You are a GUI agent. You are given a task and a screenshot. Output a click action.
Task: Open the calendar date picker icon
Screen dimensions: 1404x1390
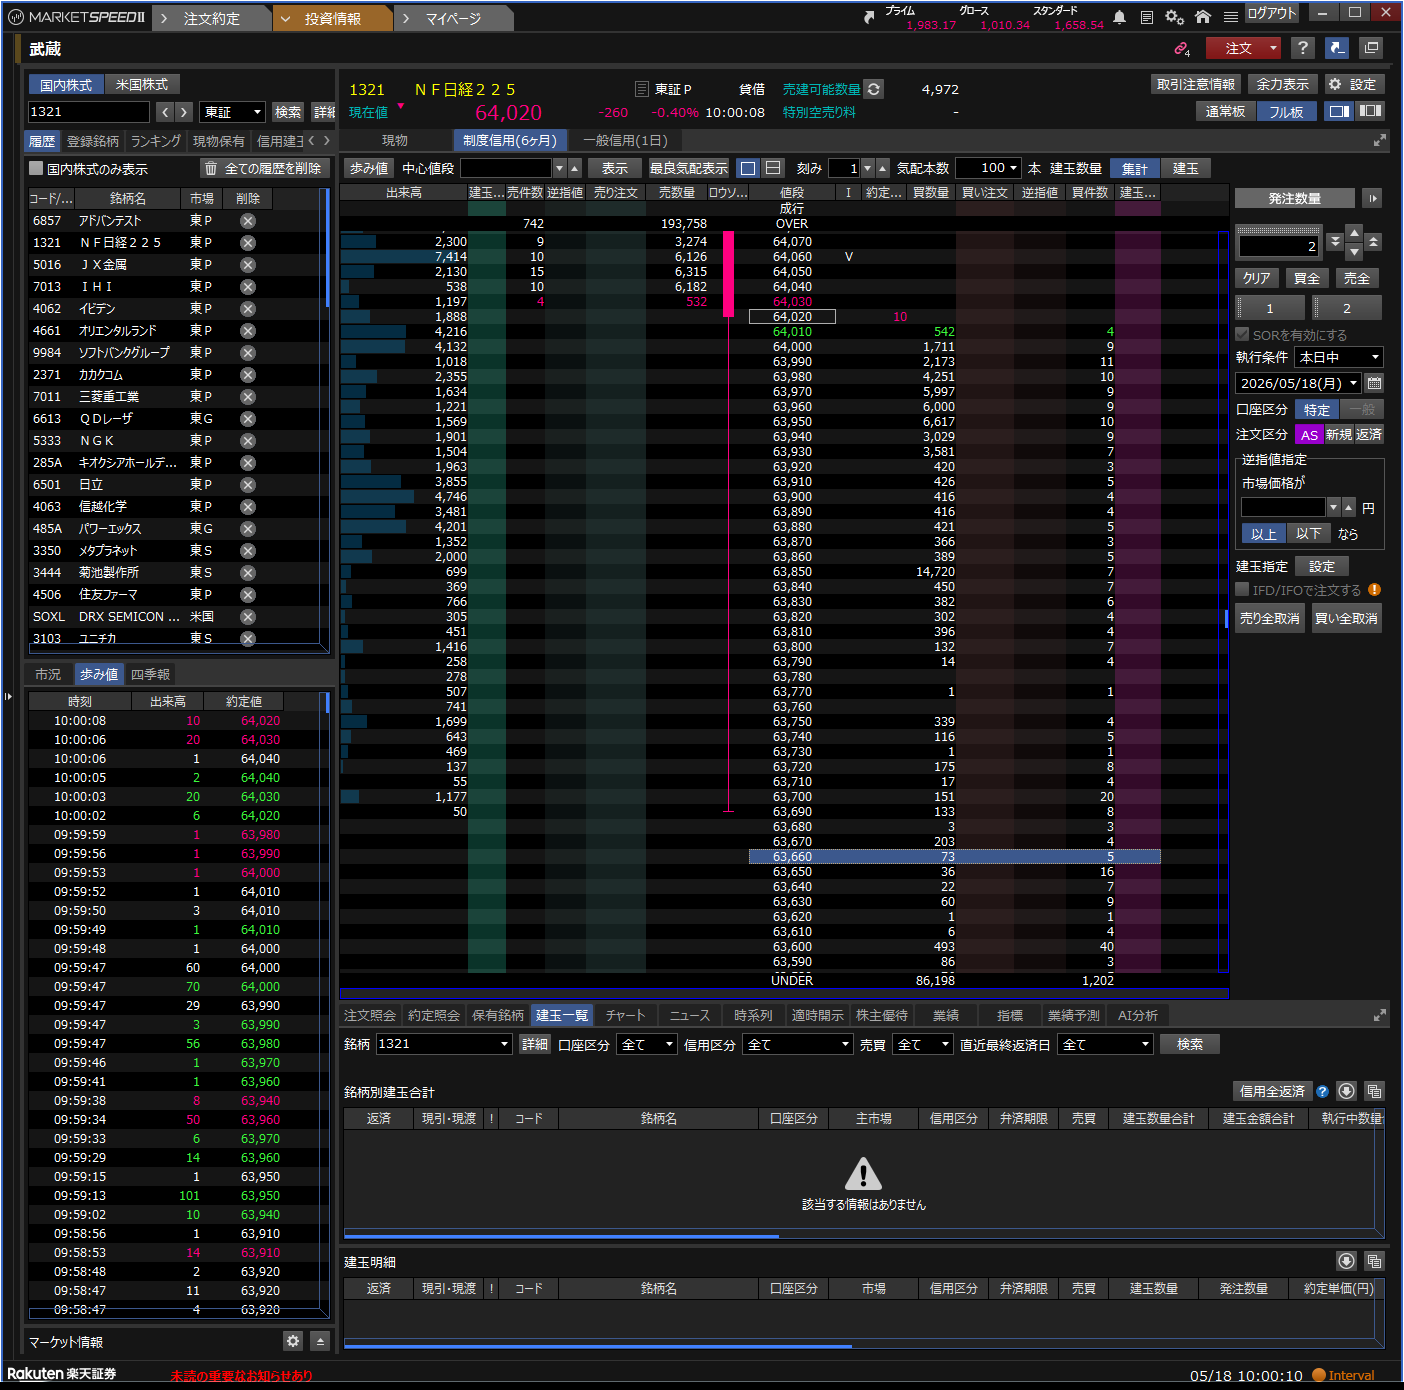1374,383
